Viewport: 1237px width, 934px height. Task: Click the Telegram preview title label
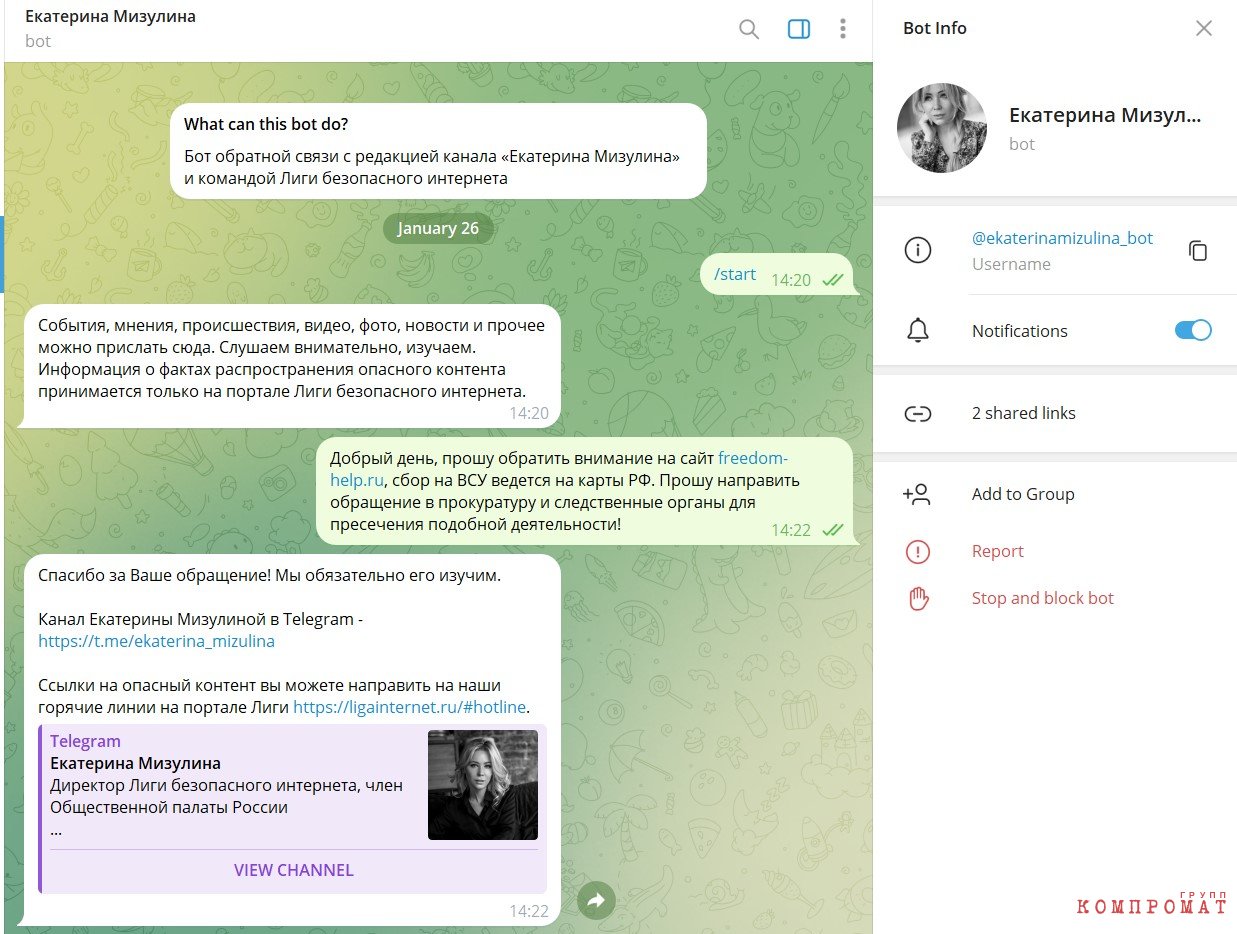85,741
